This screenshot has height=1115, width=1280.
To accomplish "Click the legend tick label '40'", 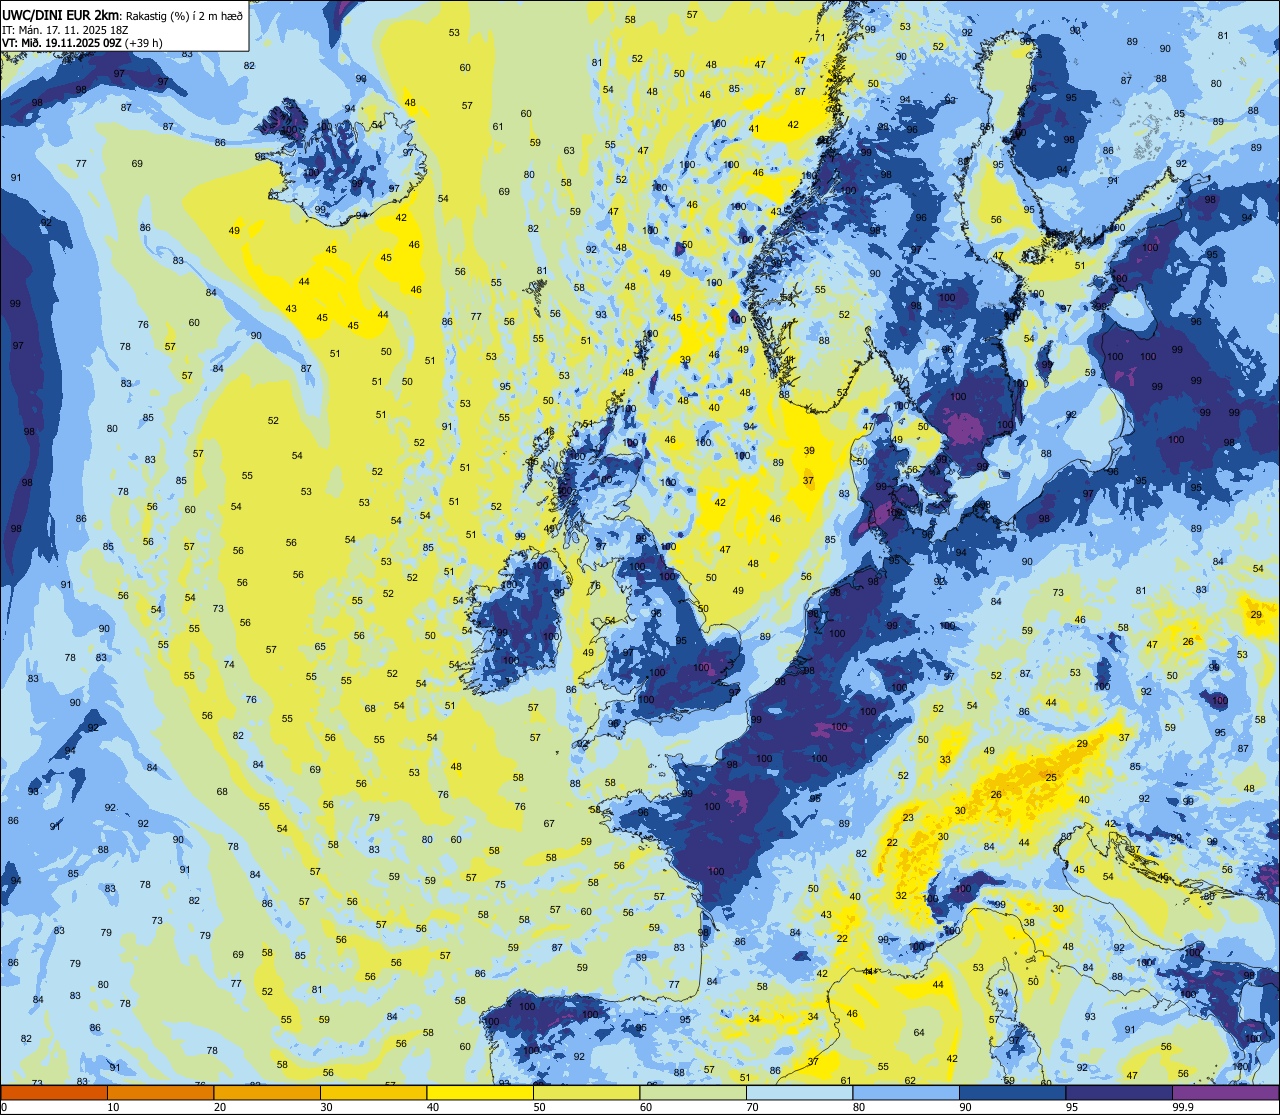I will pos(433,1107).
